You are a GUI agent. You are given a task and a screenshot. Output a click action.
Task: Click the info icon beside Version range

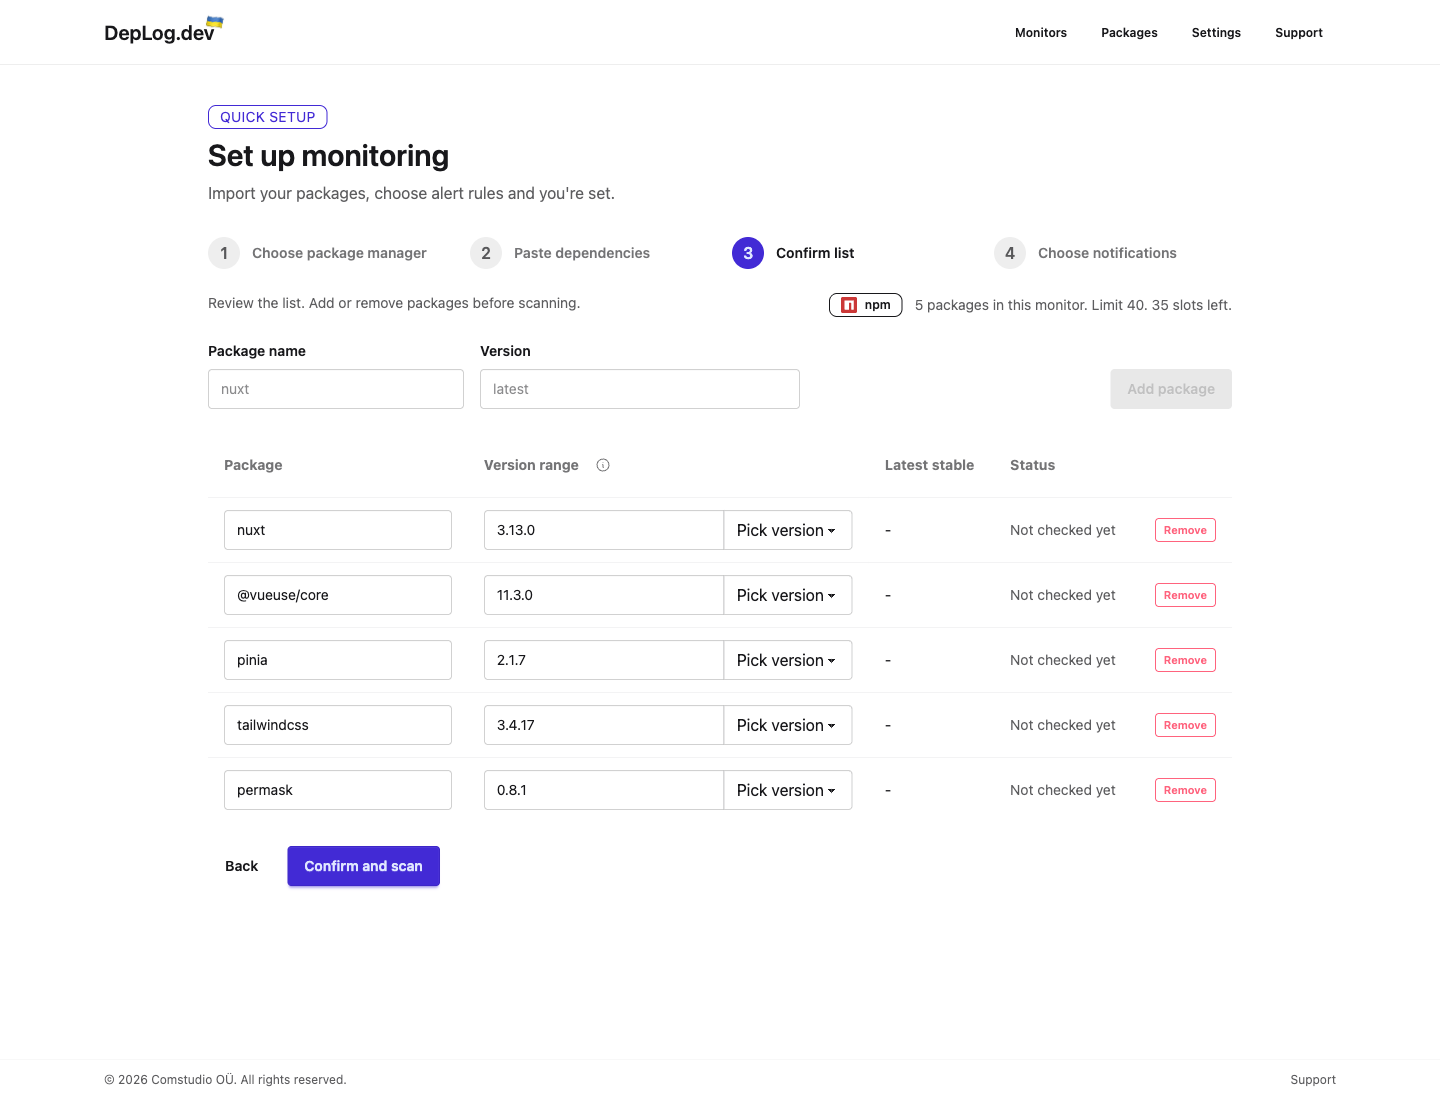[603, 465]
